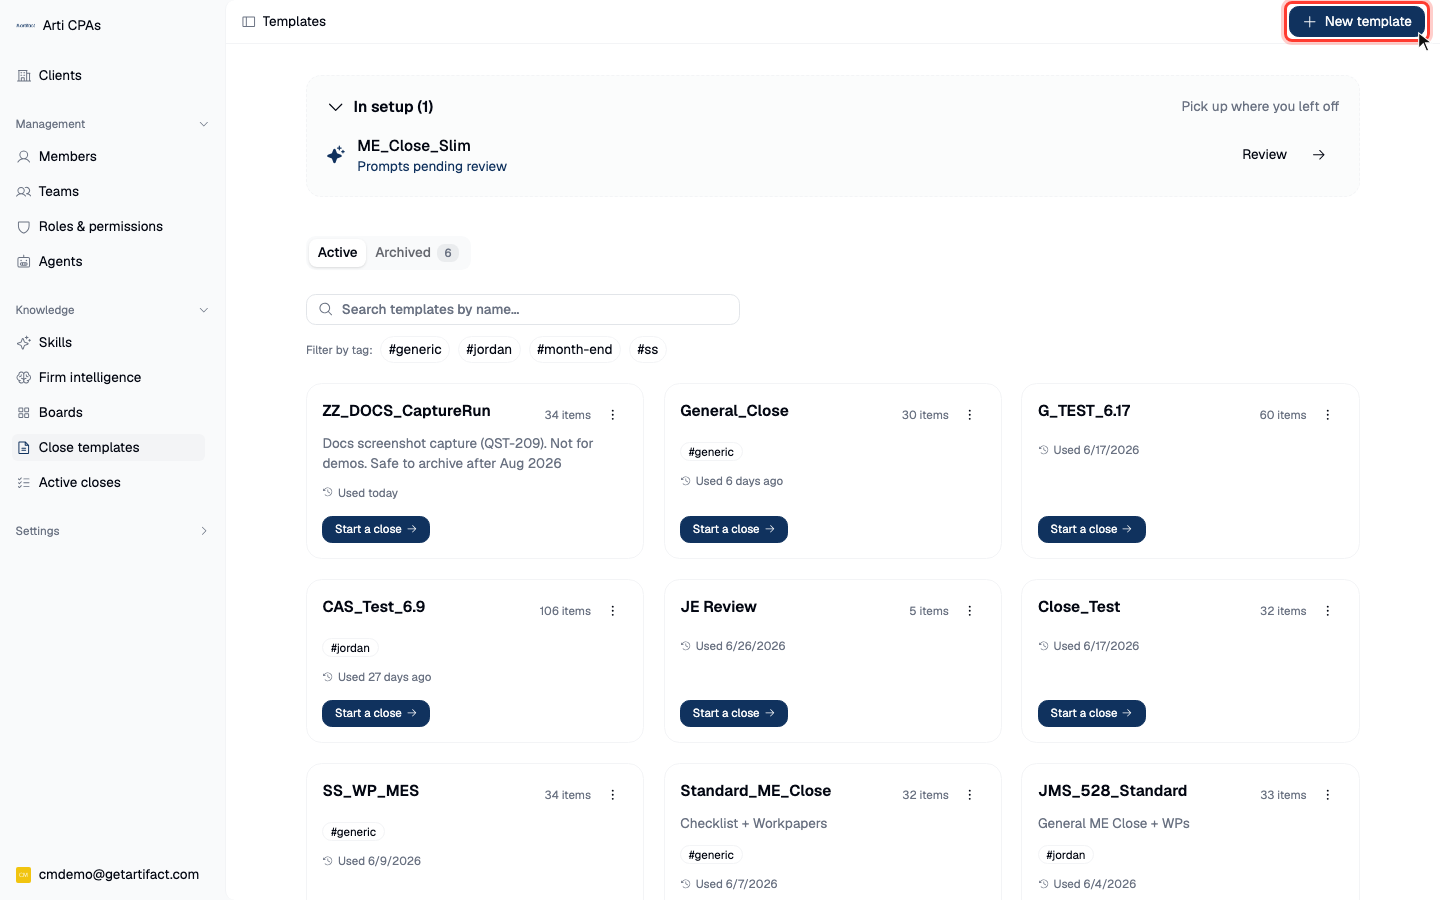Toggle the sidebar panel icon beside Templates
The height and width of the screenshot is (900, 1440).
click(x=249, y=21)
